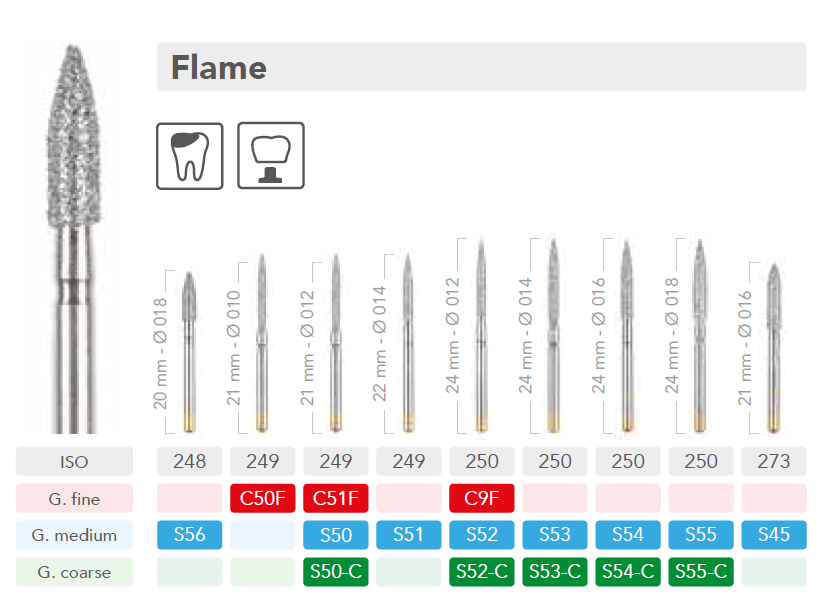The image size is (825, 607).
Task: Click the G. coarse row label
Action: (x=74, y=572)
